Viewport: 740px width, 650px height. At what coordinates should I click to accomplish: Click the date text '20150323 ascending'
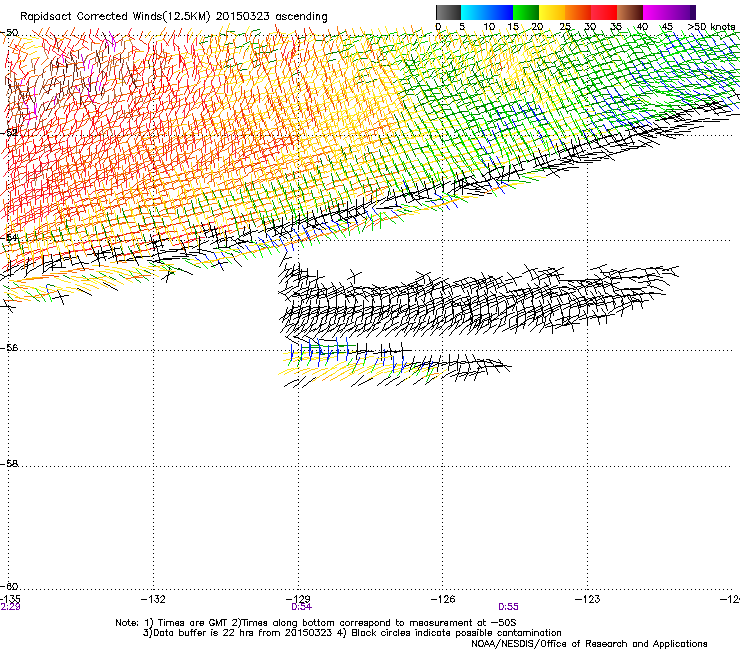[271, 17]
